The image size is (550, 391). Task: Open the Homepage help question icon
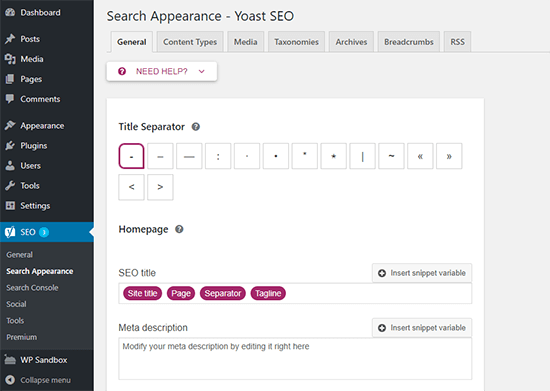(179, 229)
